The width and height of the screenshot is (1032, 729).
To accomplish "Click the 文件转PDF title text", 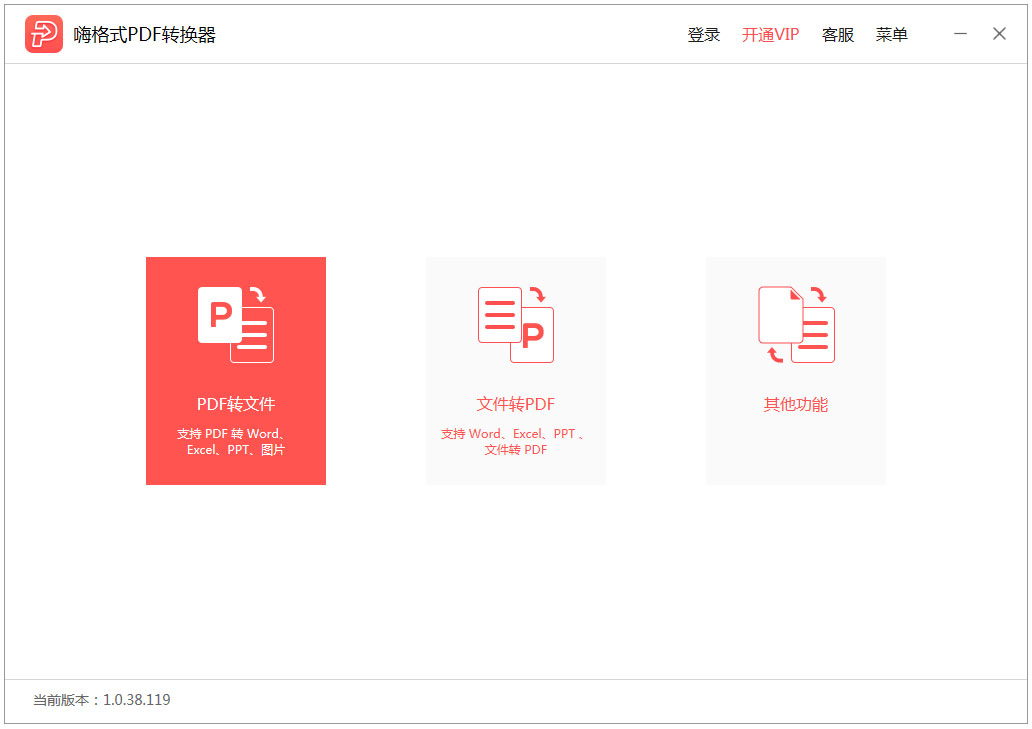I will point(515,406).
